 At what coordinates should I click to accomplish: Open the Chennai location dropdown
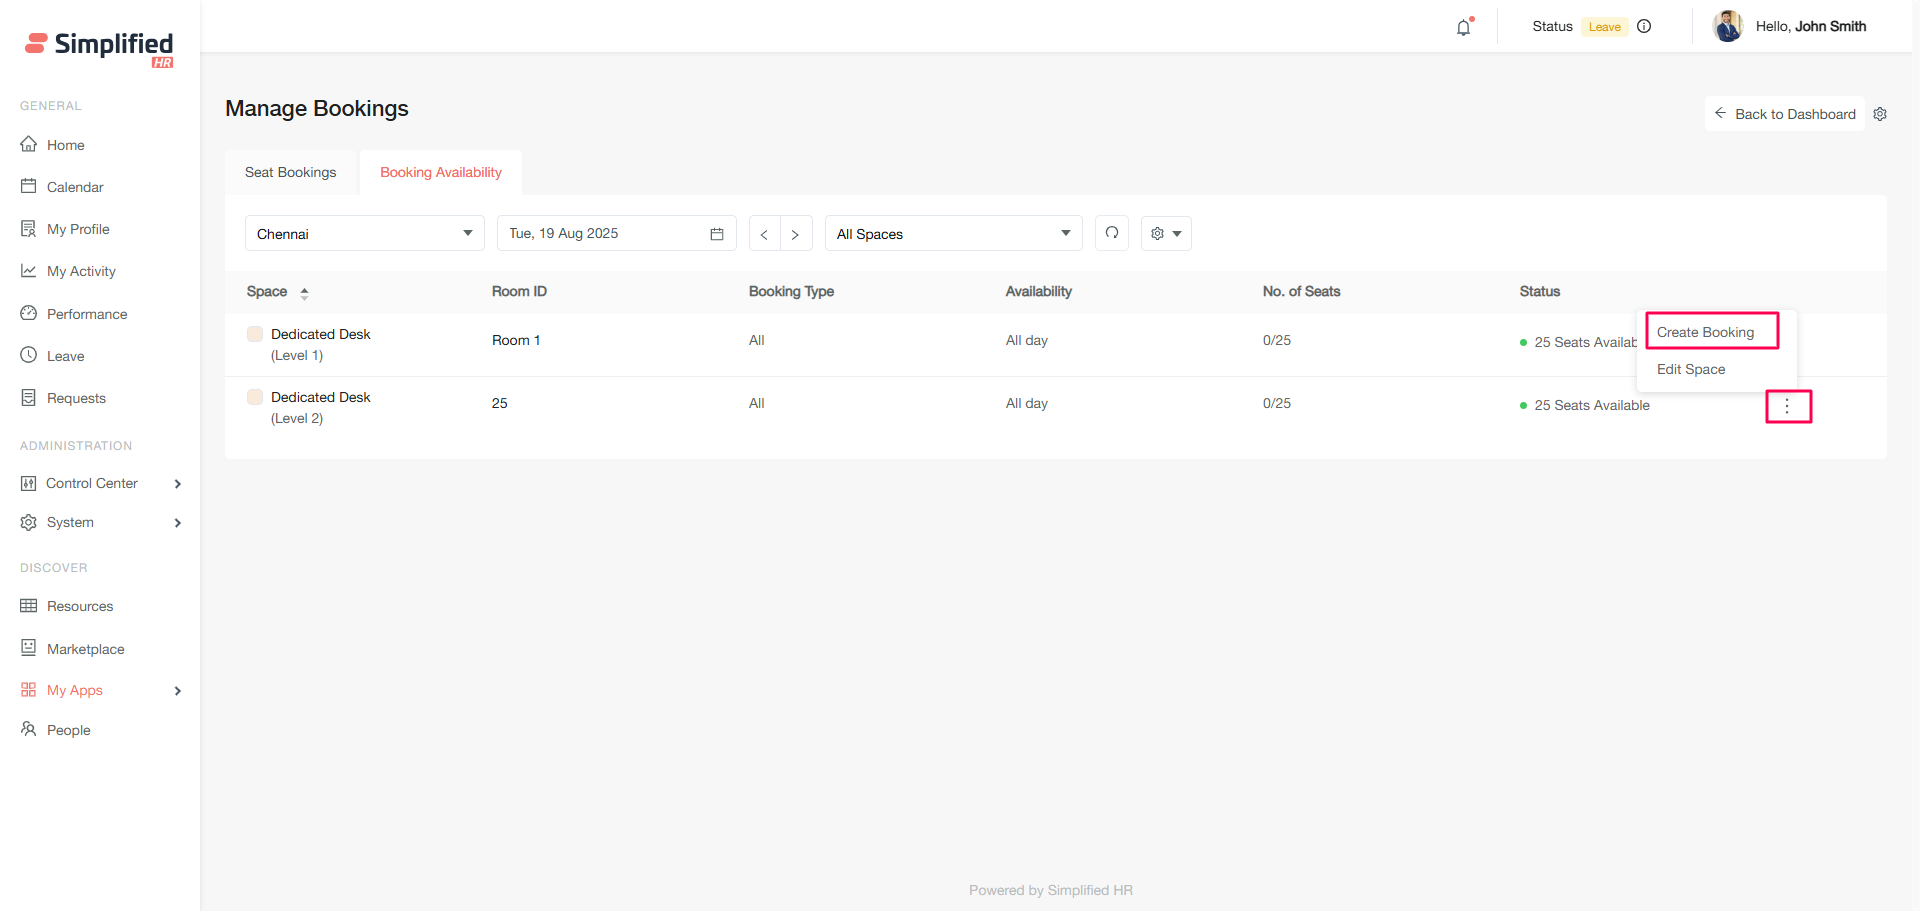coord(364,234)
